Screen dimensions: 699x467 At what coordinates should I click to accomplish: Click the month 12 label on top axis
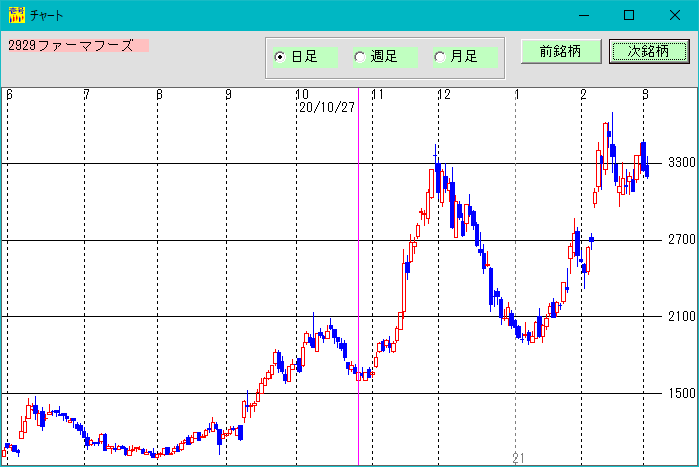point(443,94)
